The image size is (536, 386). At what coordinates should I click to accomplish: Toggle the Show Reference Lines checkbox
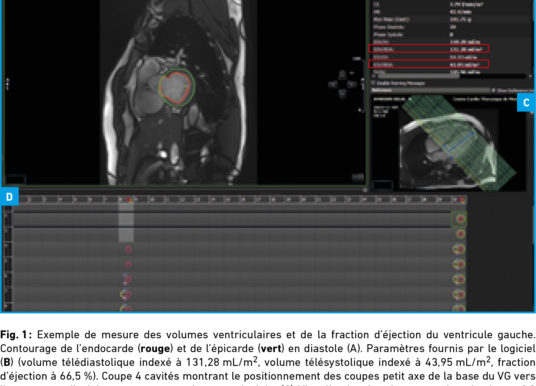(x=493, y=90)
